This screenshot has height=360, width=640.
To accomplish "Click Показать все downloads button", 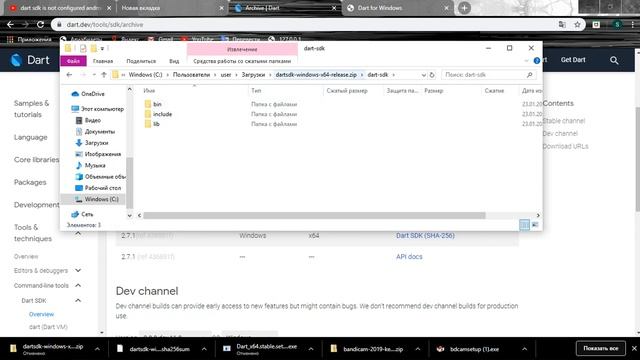I will tap(600, 349).
